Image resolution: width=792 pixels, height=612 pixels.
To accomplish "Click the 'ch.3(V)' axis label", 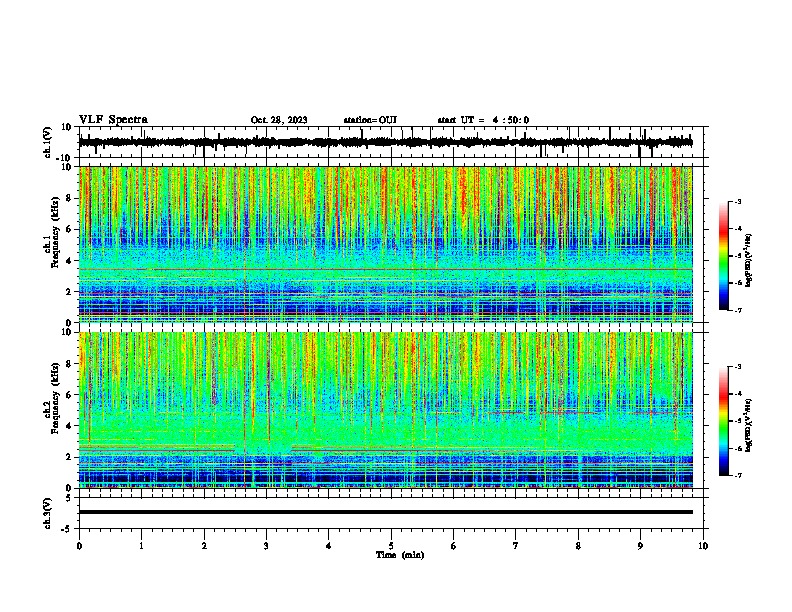I will click(48, 513).
